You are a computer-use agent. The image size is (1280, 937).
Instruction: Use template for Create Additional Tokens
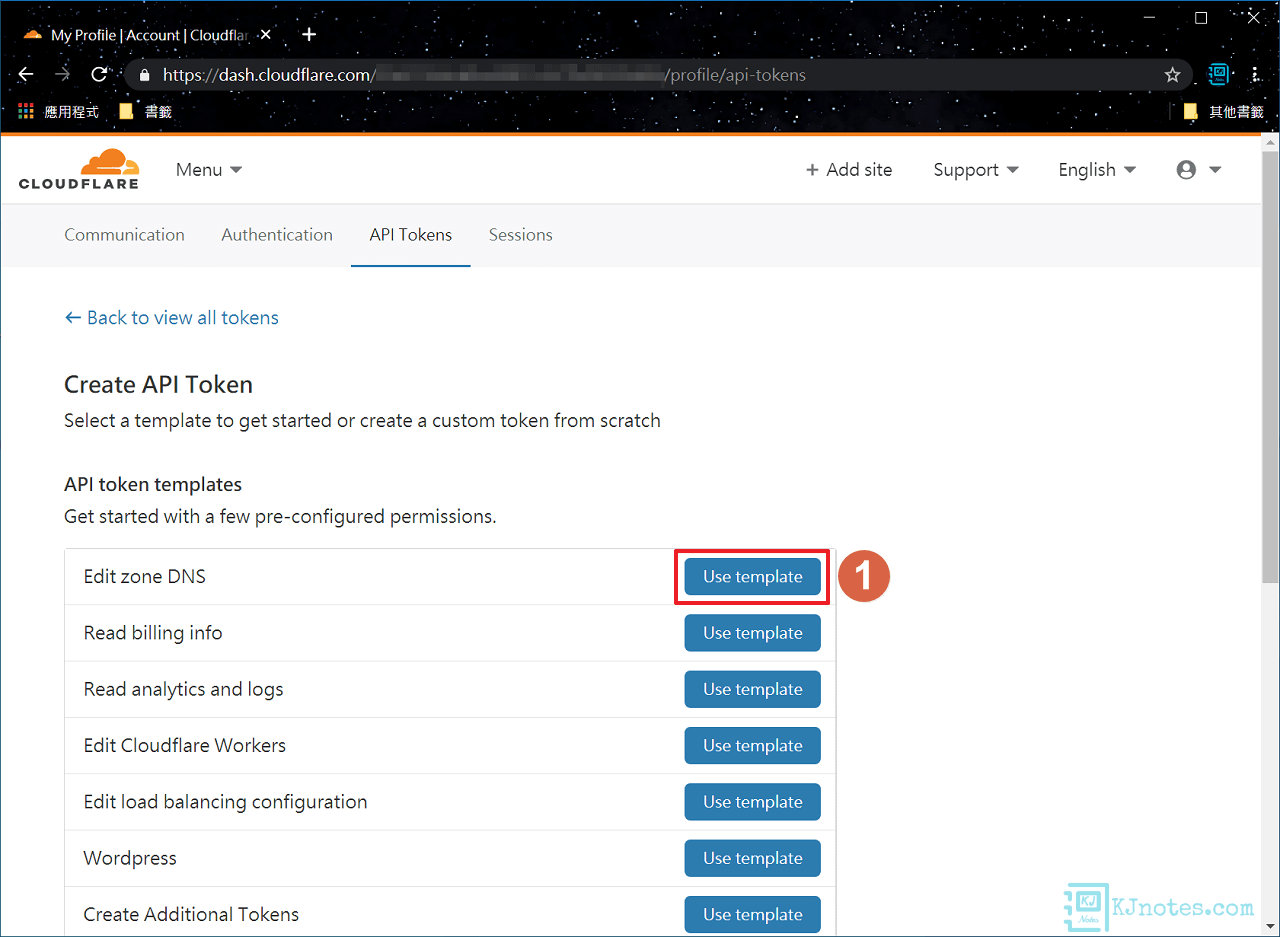[x=753, y=914]
